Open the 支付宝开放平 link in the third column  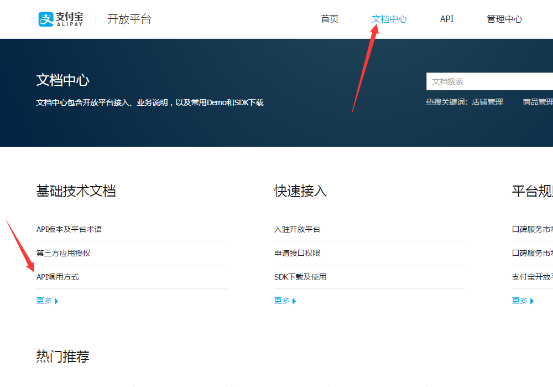click(x=532, y=277)
